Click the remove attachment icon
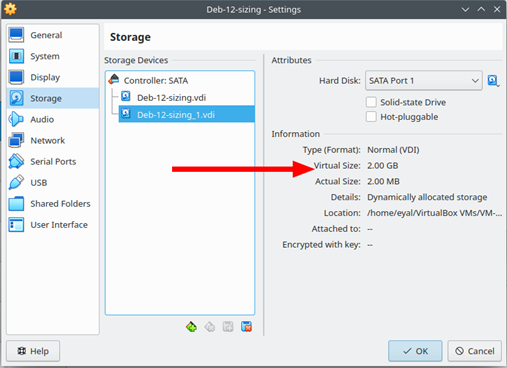This screenshot has width=507, height=368. tap(246, 327)
